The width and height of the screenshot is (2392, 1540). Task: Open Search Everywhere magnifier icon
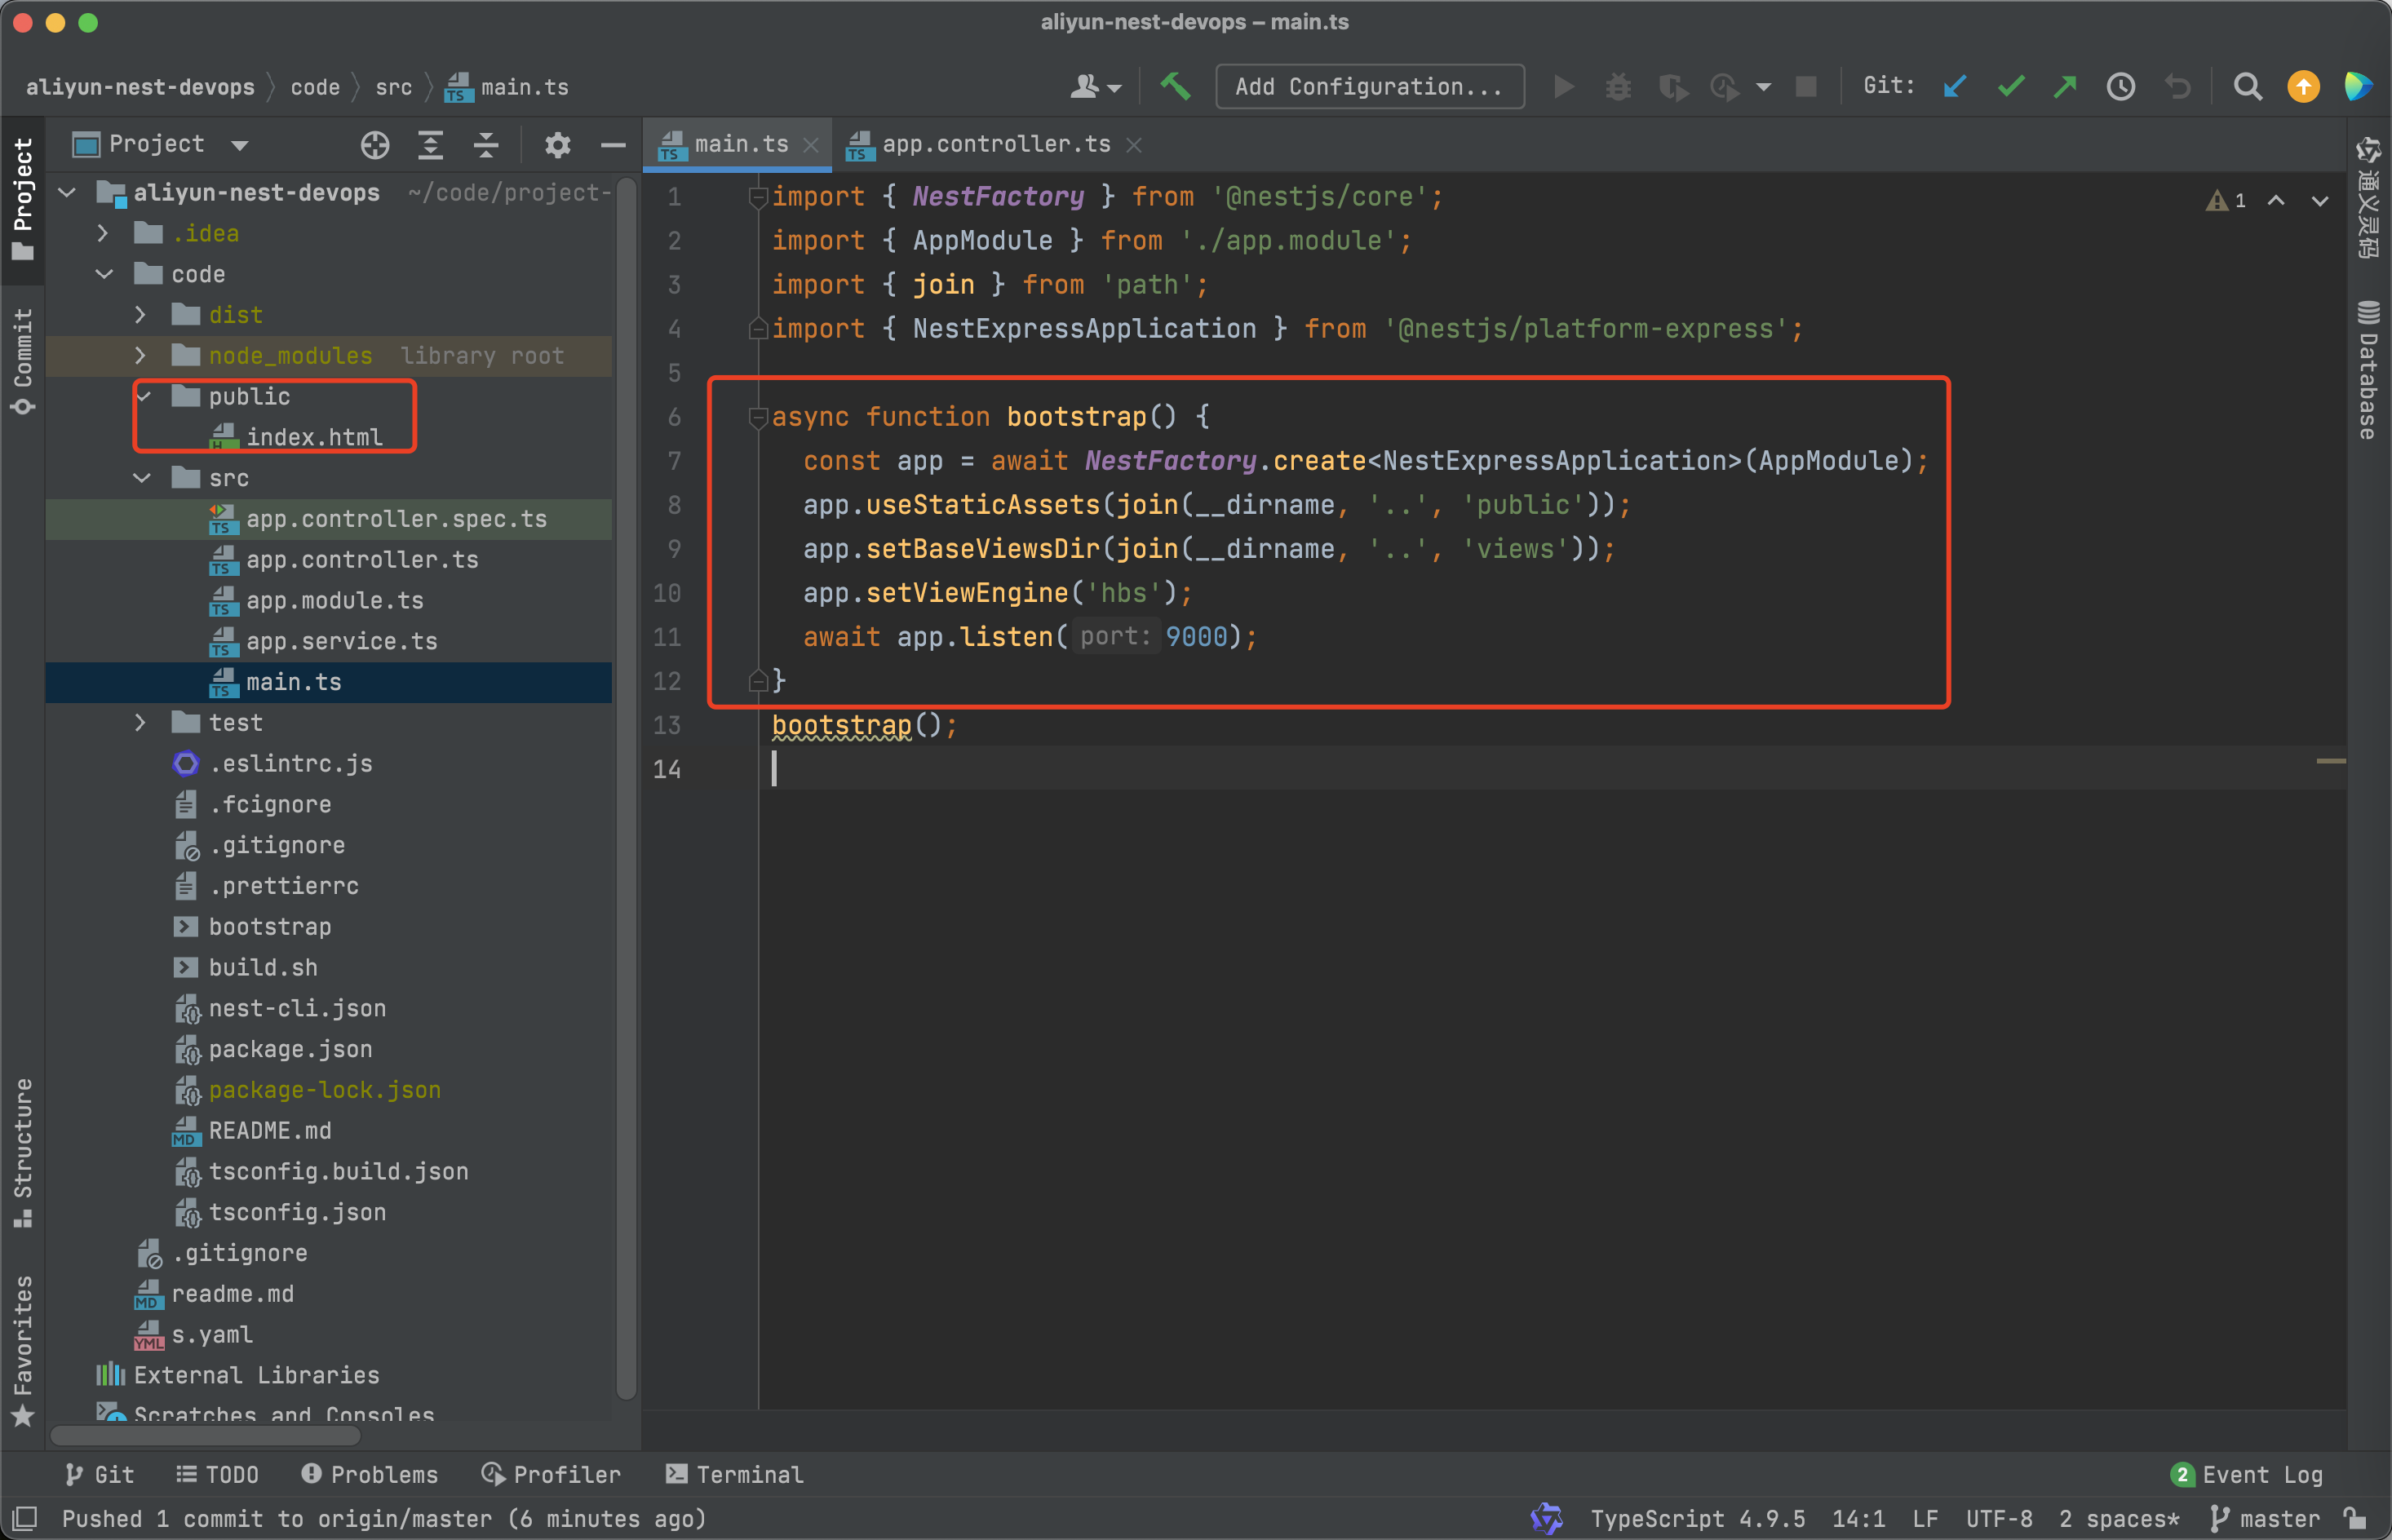[x=2248, y=87]
